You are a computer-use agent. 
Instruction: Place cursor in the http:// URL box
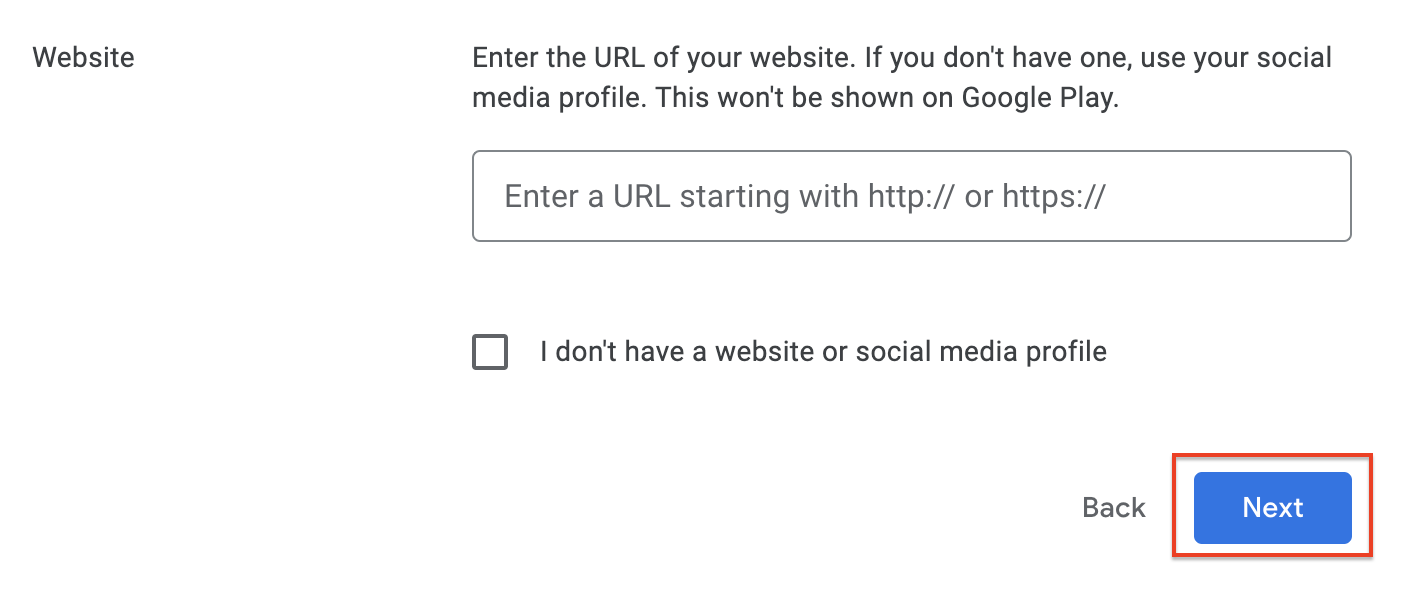click(x=911, y=196)
